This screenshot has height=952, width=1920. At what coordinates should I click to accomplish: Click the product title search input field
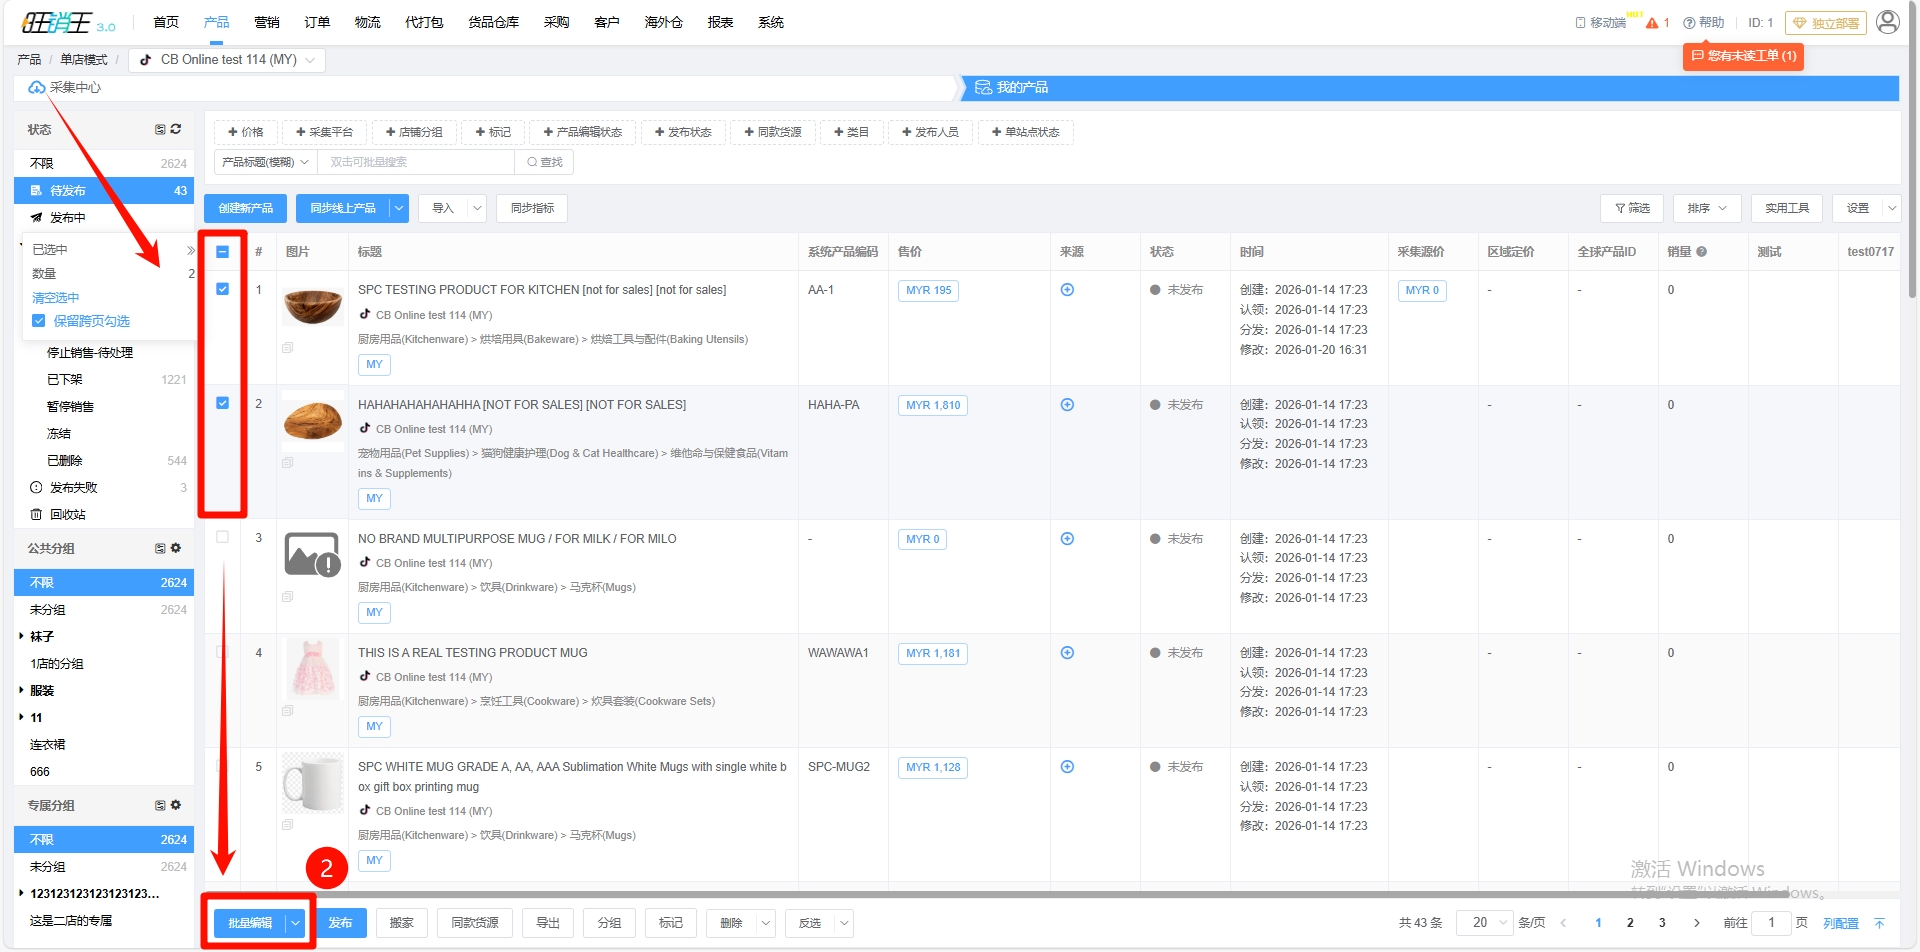(415, 162)
